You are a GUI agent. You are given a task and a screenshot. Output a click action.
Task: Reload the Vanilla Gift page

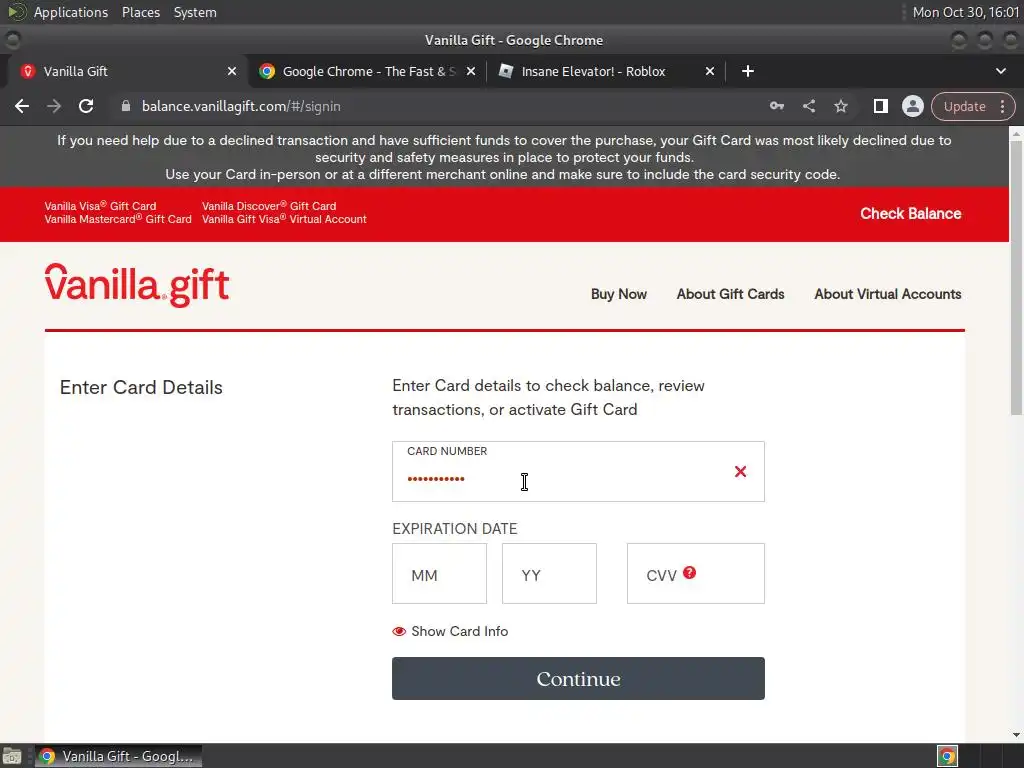(x=86, y=106)
